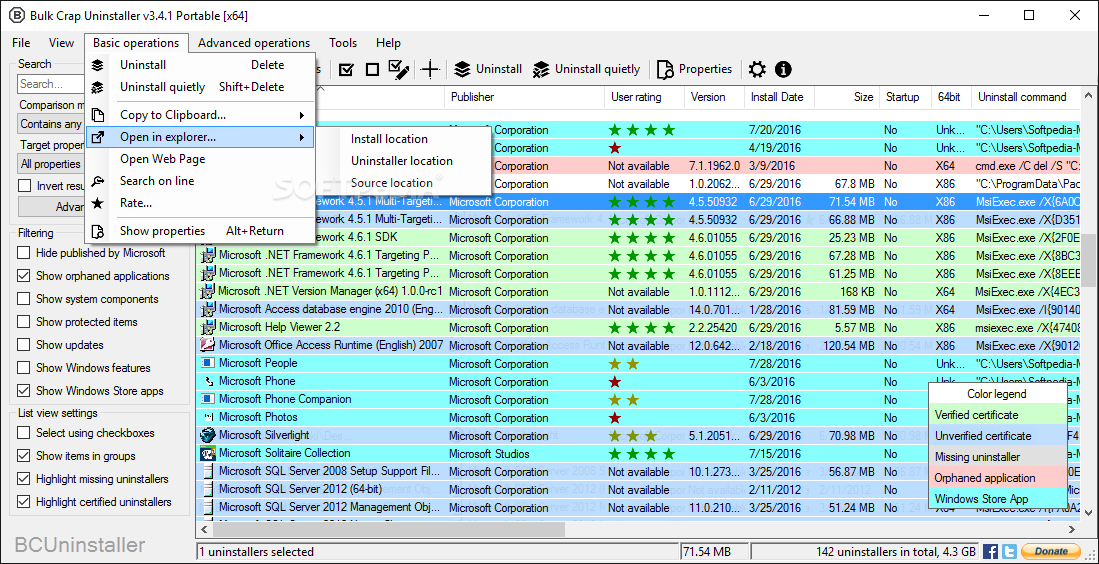Viewport: 1099px width, 564px height.
Task: Click the Microsoft Help Viewer 2.2 row icon
Action: click(x=207, y=327)
